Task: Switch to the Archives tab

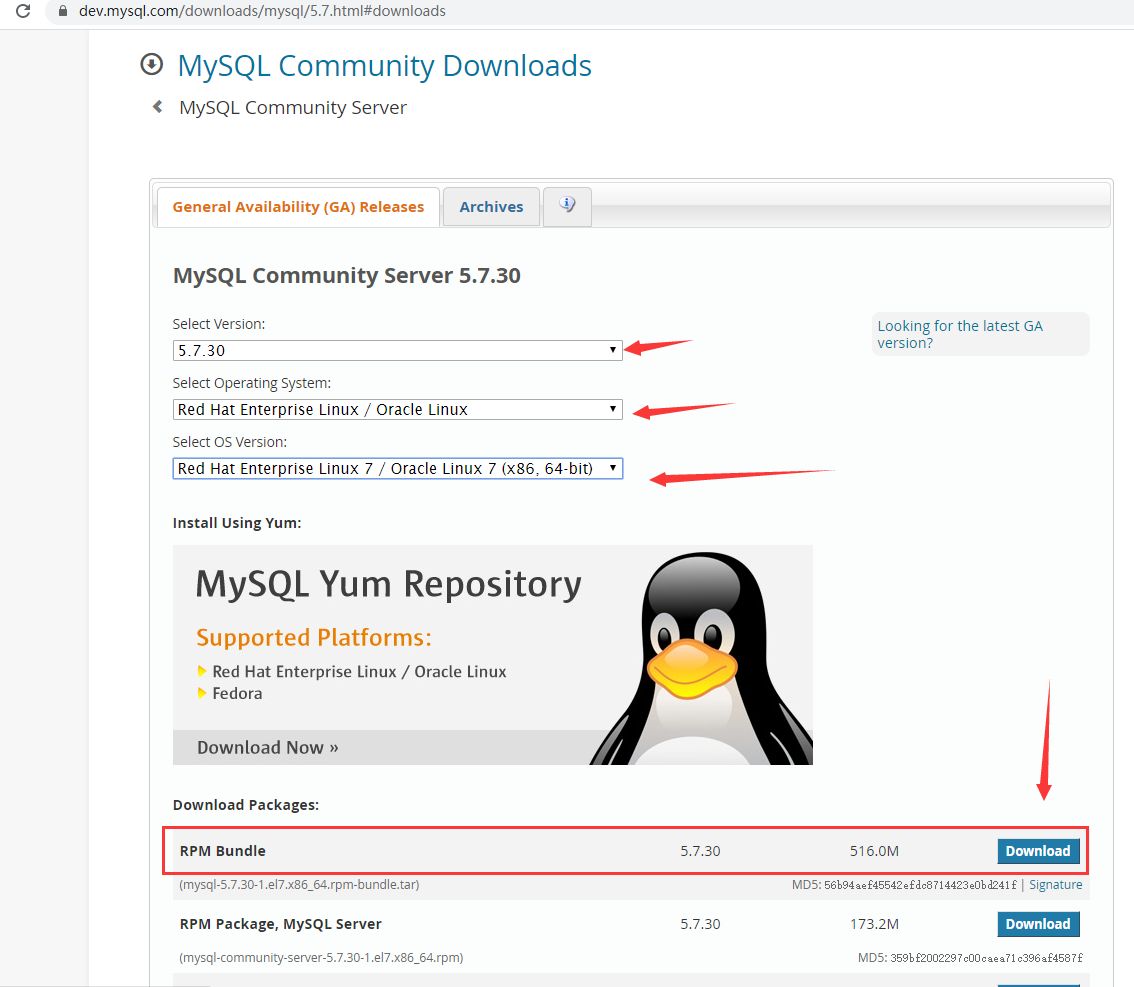Action: click(491, 207)
